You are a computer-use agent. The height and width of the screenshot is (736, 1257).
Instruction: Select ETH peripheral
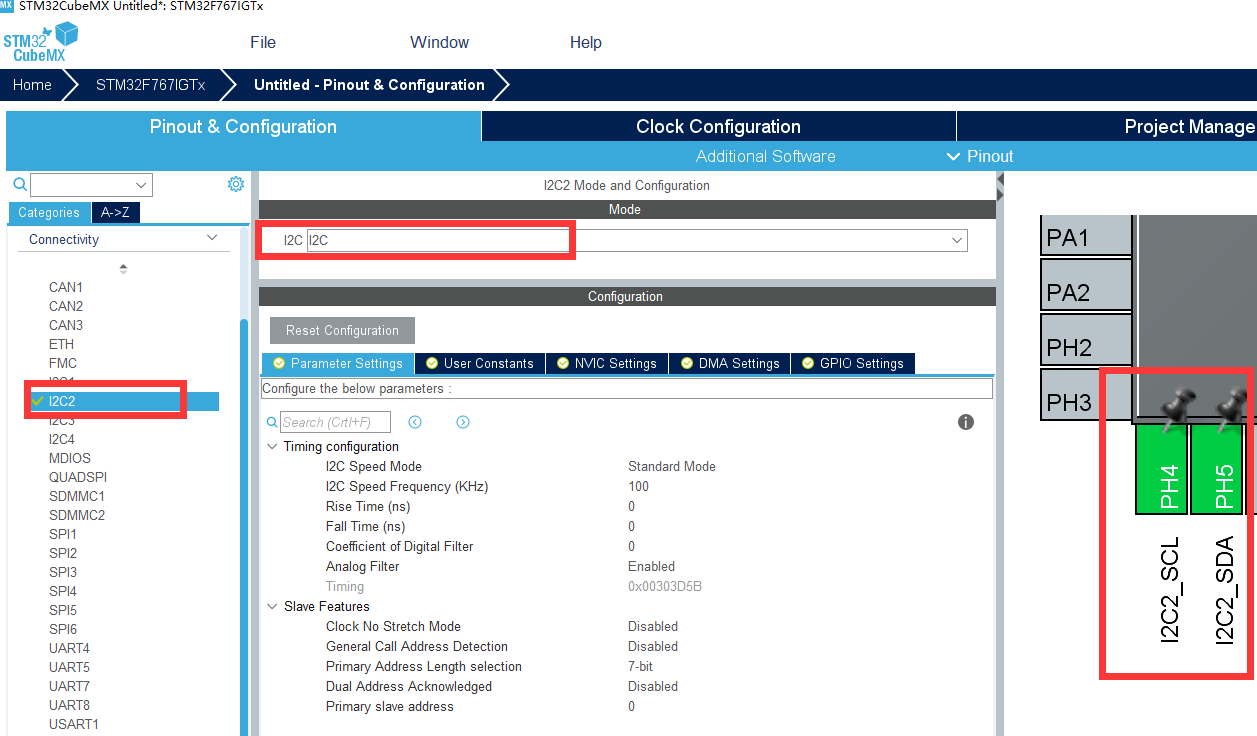pos(61,344)
